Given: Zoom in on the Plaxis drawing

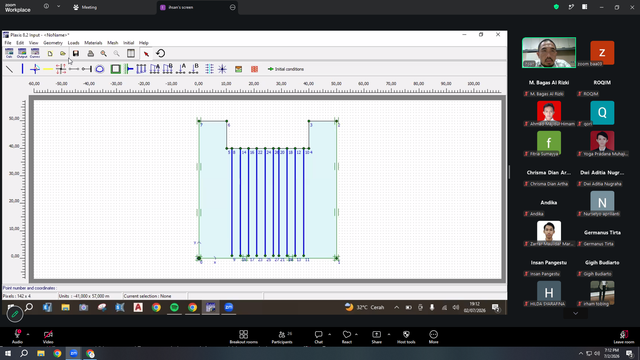Looking at the screenshot, I should pos(104,53).
